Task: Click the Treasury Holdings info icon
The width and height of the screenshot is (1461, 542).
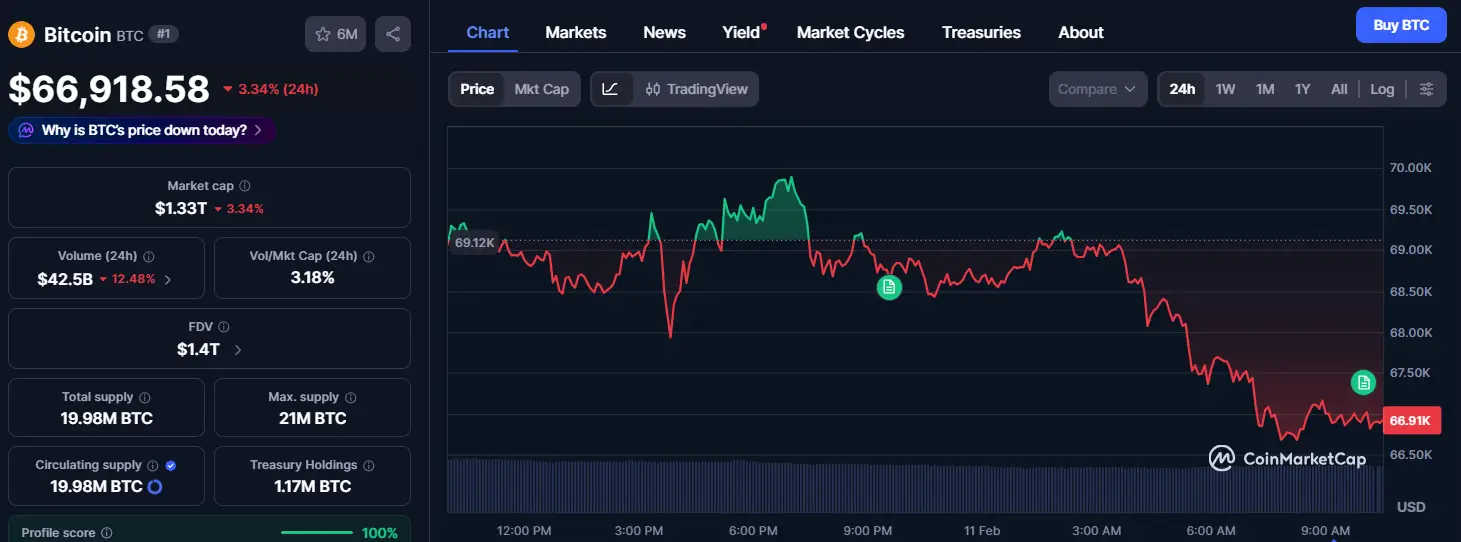Action: (x=368, y=465)
